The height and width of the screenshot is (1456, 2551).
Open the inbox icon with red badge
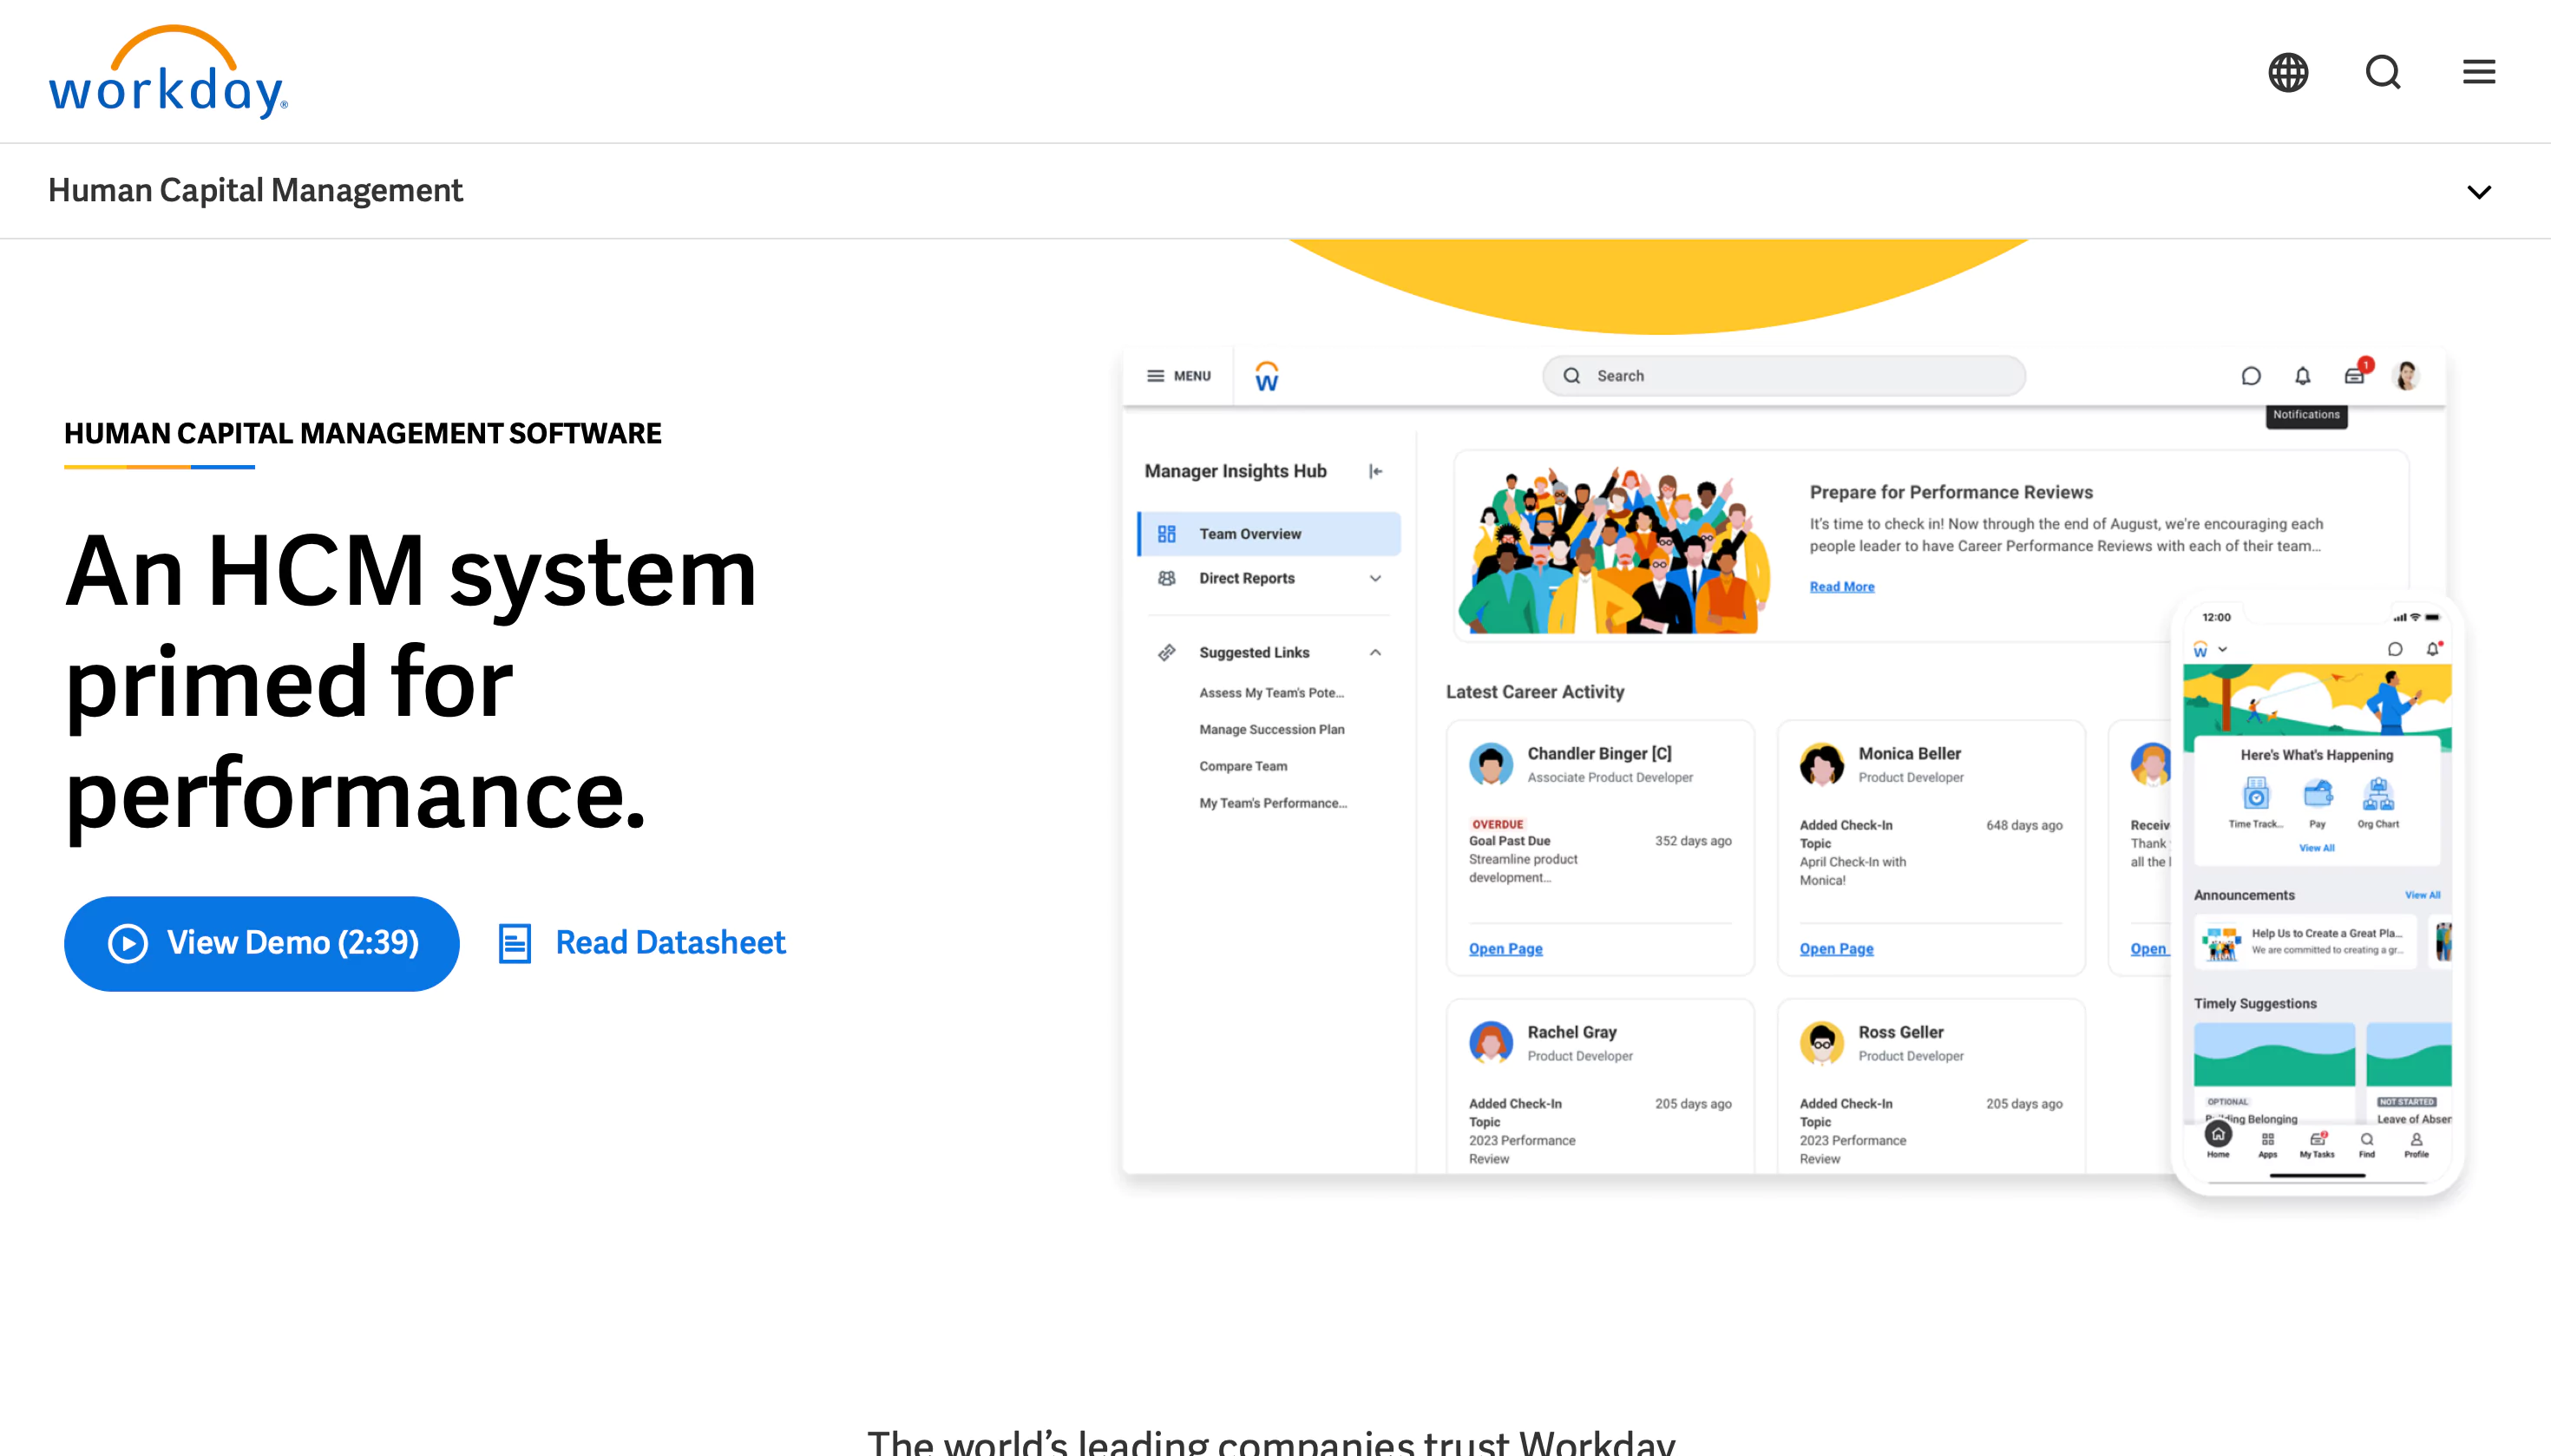[x=2355, y=375]
